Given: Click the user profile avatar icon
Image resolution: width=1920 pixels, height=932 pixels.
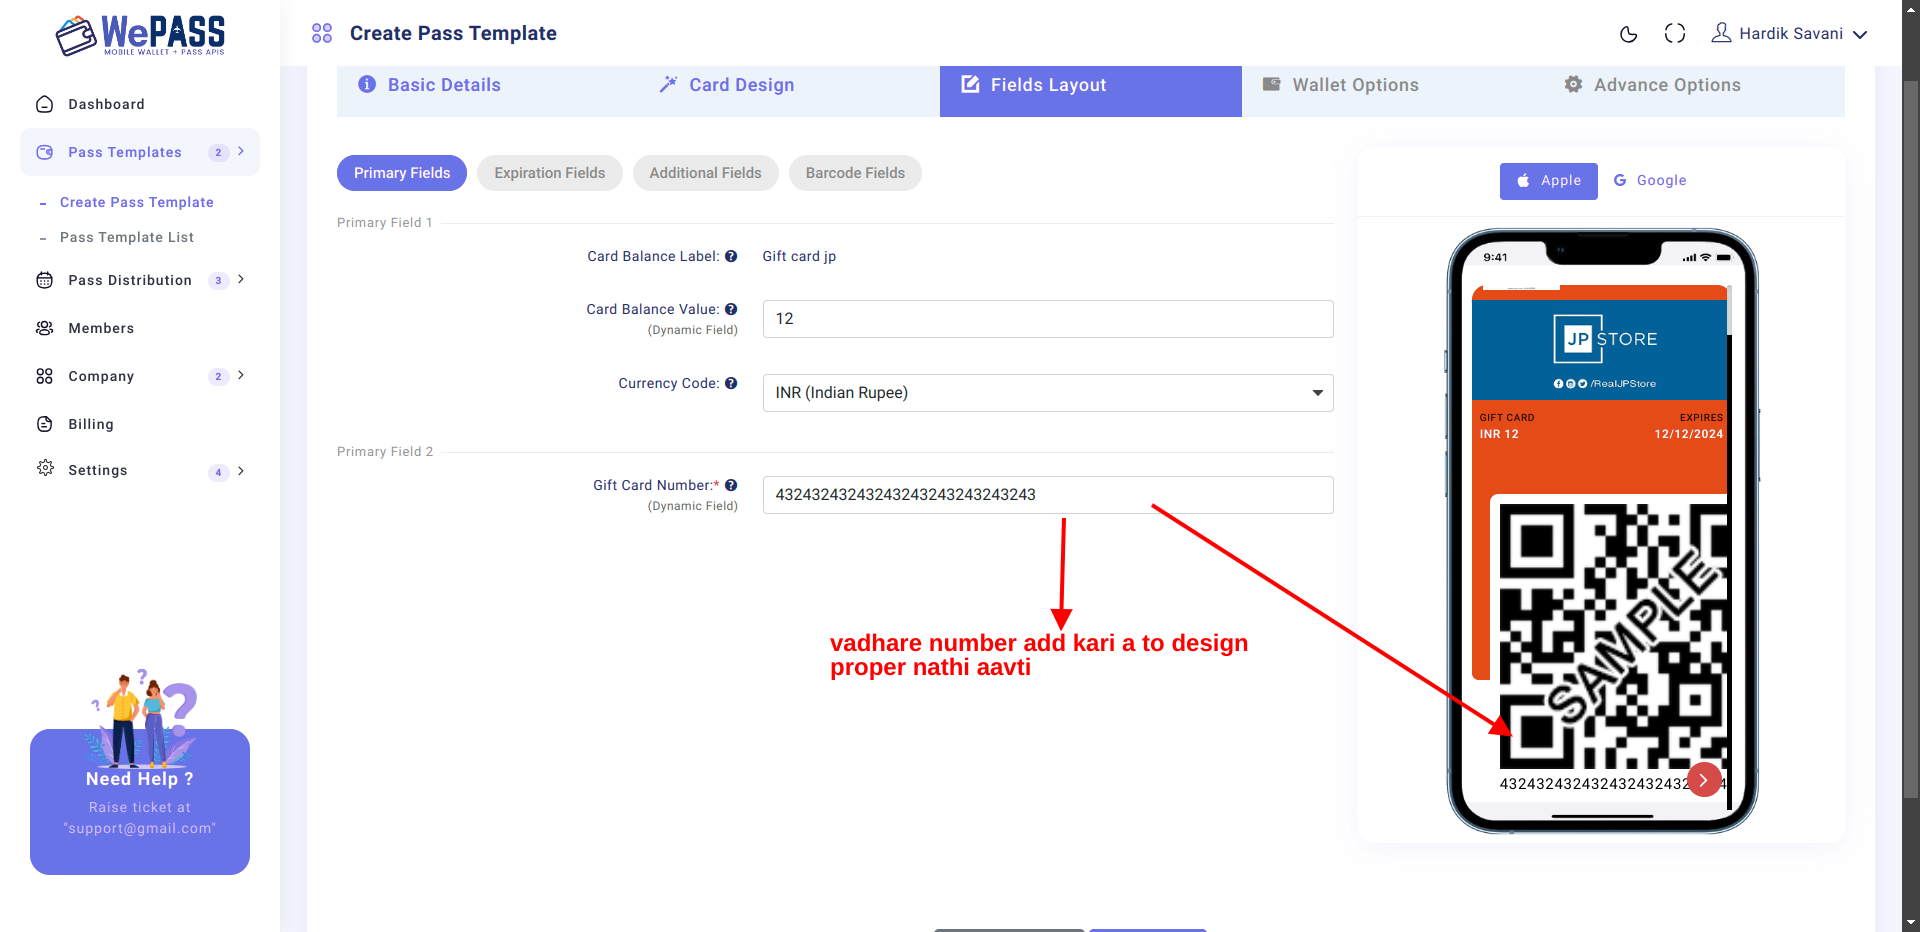Looking at the screenshot, I should tap(1721, 33).
